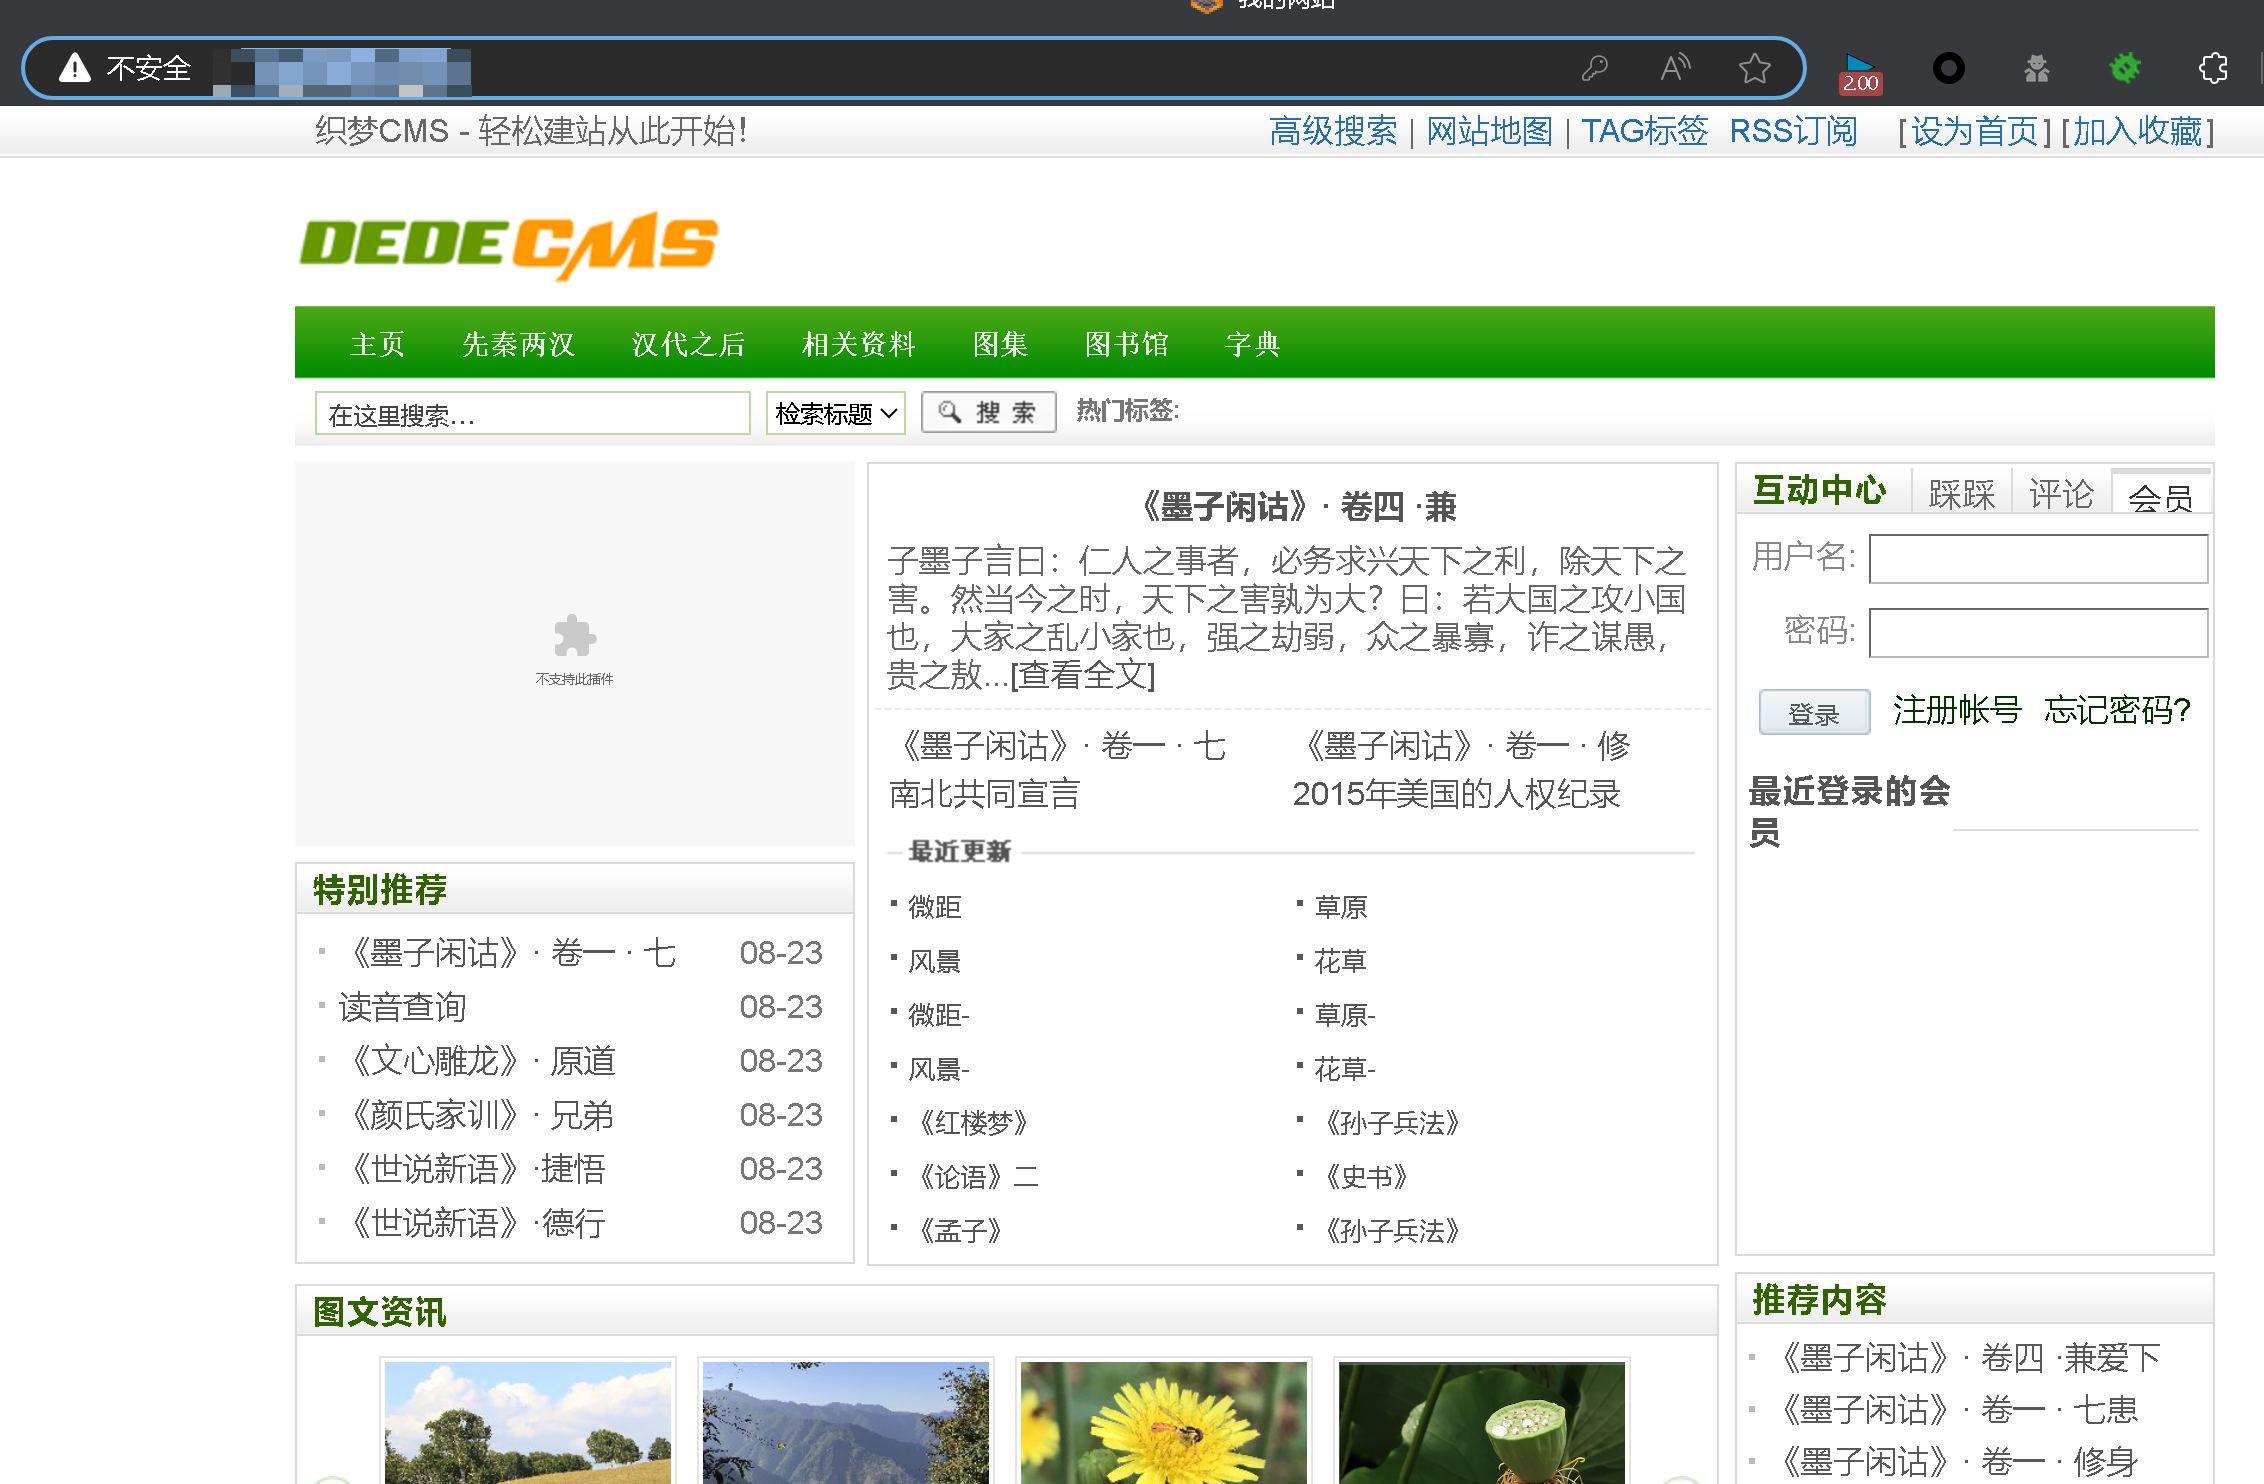This screenshot has height=1484, width=2264.
Task: Open the video speed 2.00 extension
Action: (x=1859, y=72)
